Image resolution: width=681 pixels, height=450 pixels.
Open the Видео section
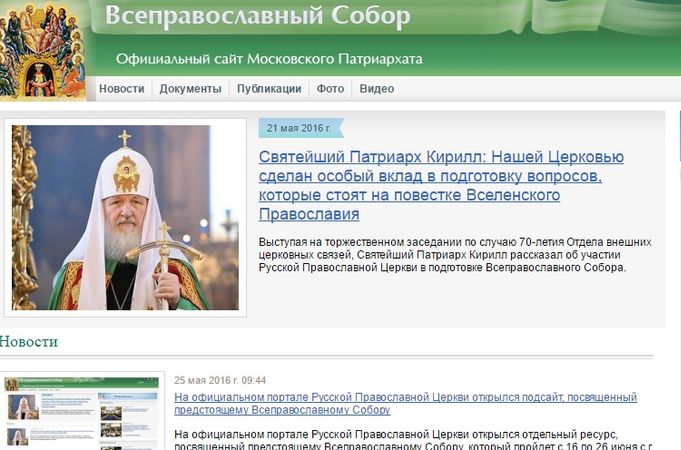[x=377, y=89]
